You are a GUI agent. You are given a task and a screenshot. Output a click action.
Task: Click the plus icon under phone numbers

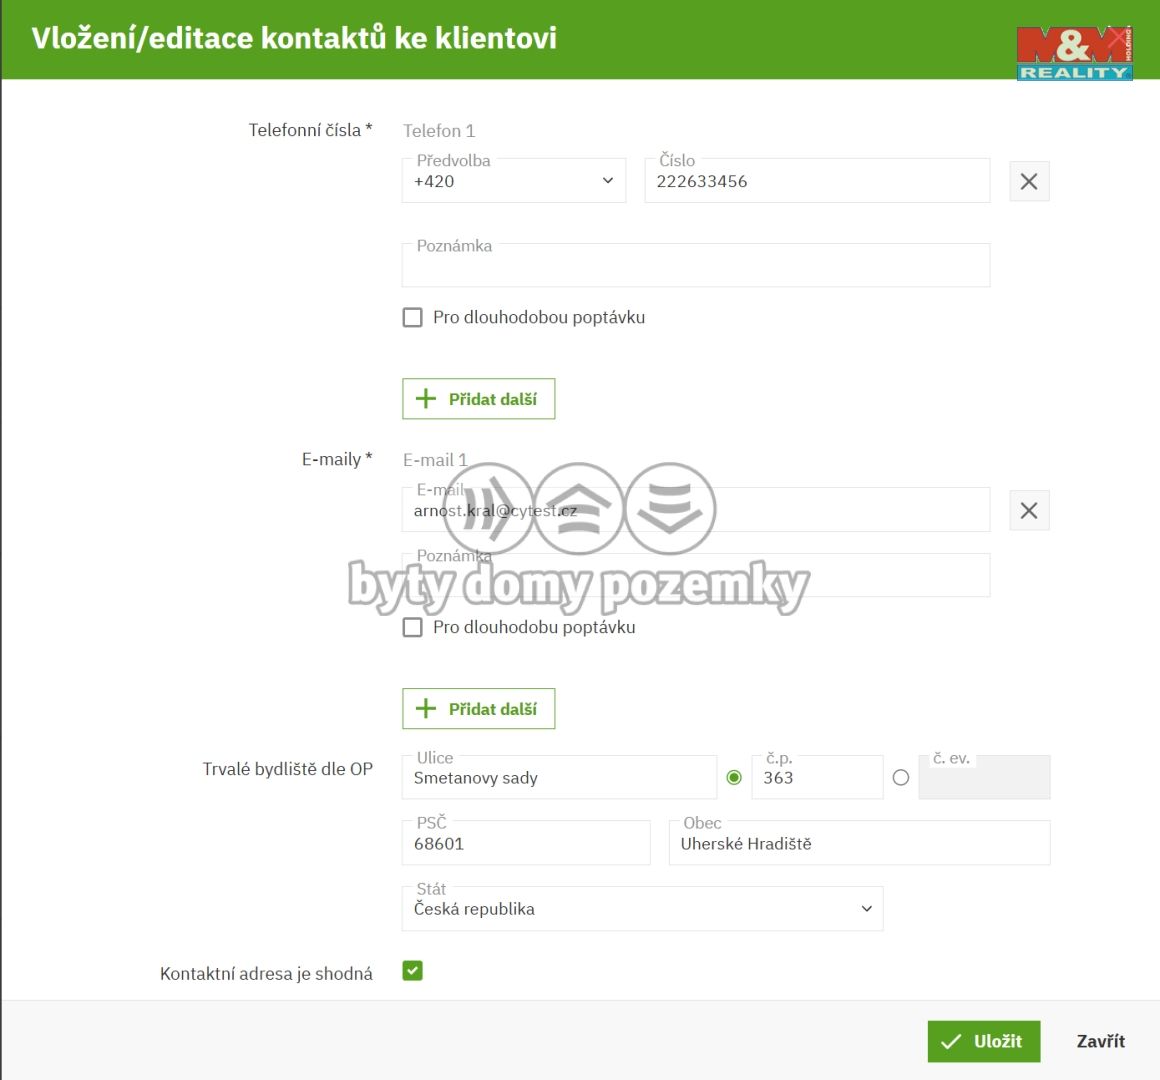[x=426, y=399]
